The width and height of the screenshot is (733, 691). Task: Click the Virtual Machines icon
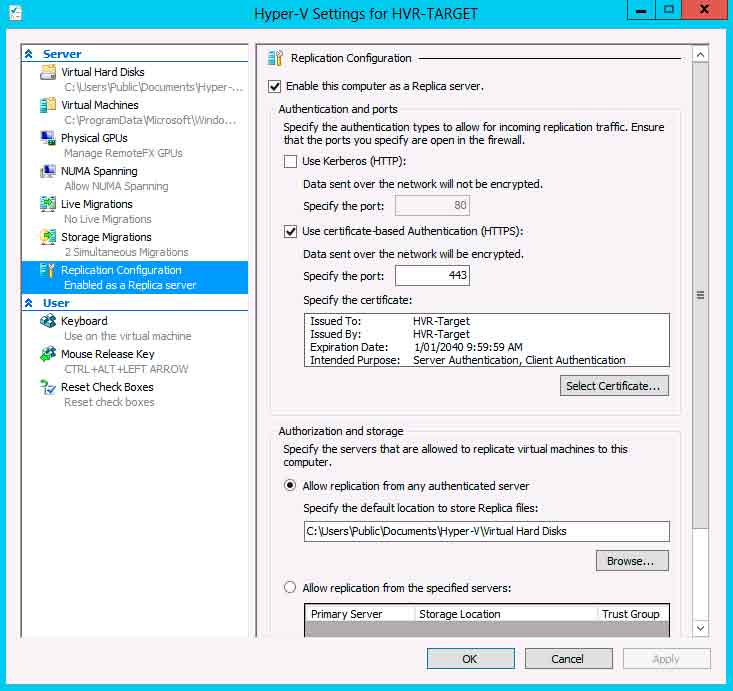point(48,105)
